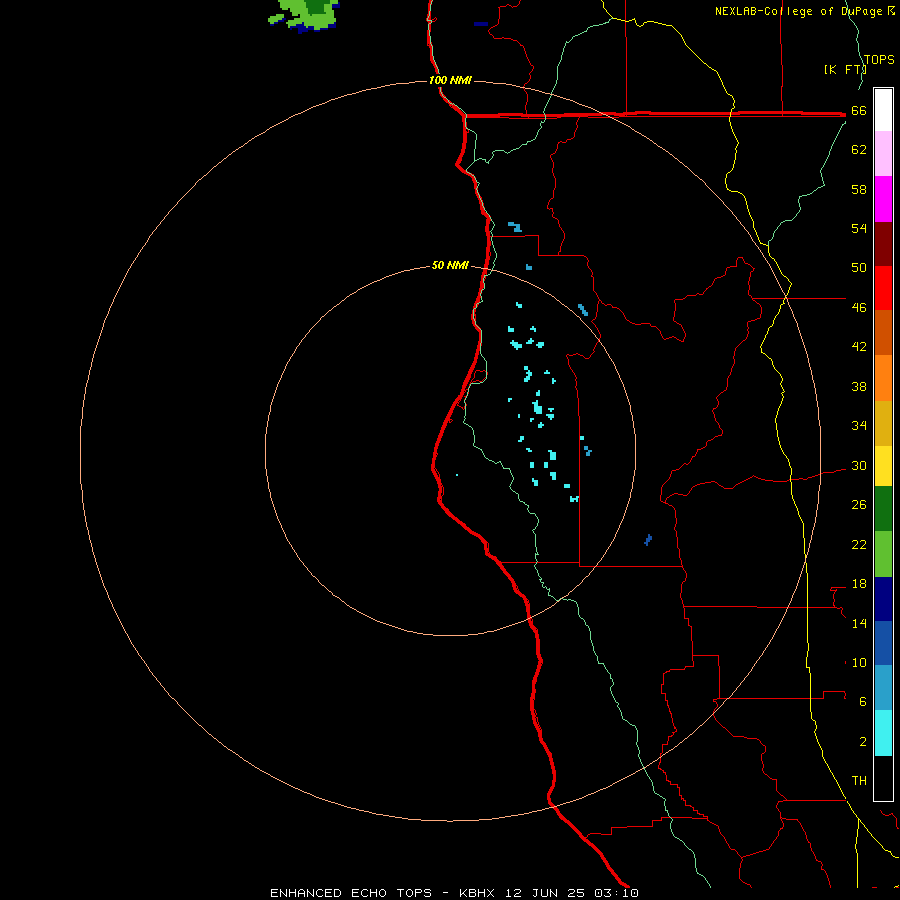This screenshot has height=900, width=900.
Task: Click the TH legend label
Action: pyautogui.click(x=859, y=781)
